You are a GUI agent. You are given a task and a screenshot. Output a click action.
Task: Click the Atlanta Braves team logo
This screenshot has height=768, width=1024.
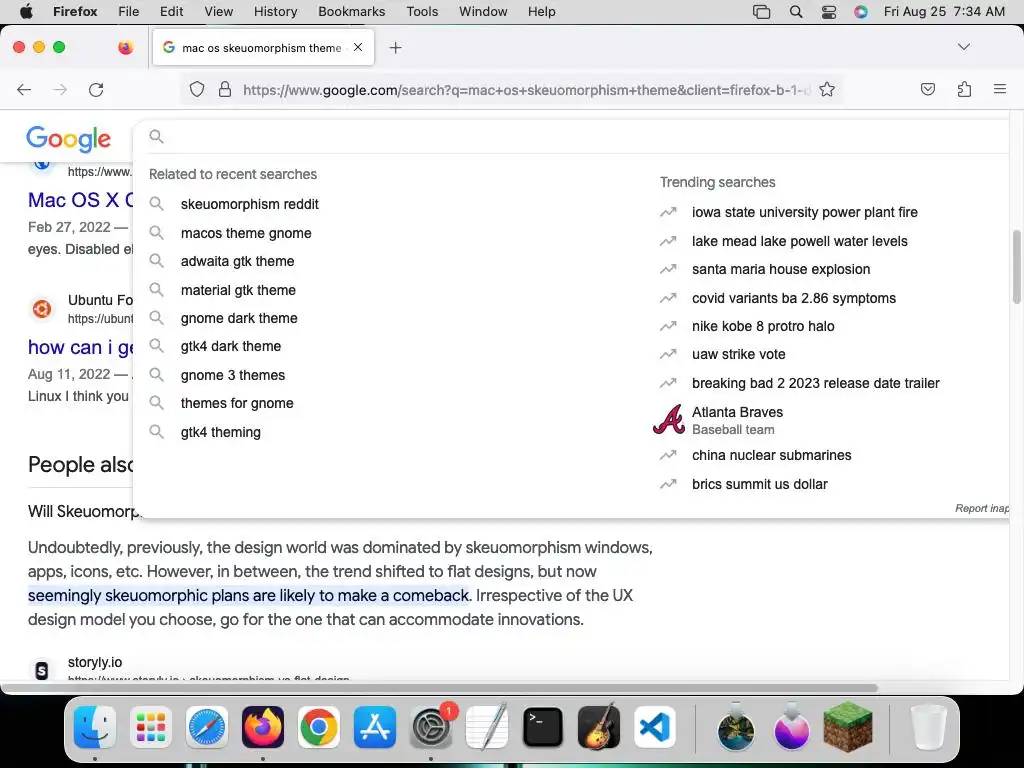tap(669, 419)
